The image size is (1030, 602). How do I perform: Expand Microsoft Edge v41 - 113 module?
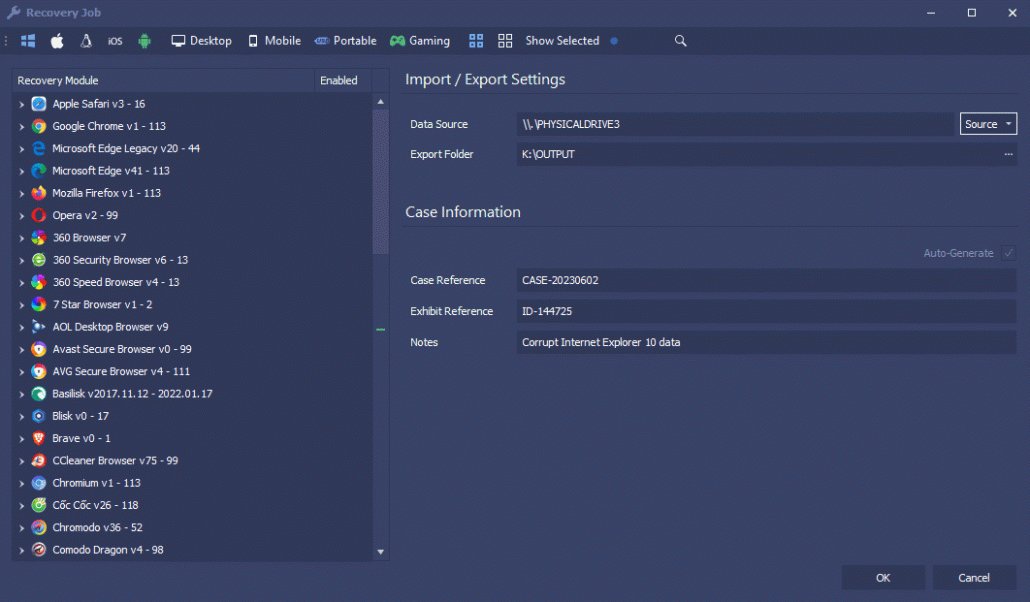pyautogui.click(x=22, y=172)
